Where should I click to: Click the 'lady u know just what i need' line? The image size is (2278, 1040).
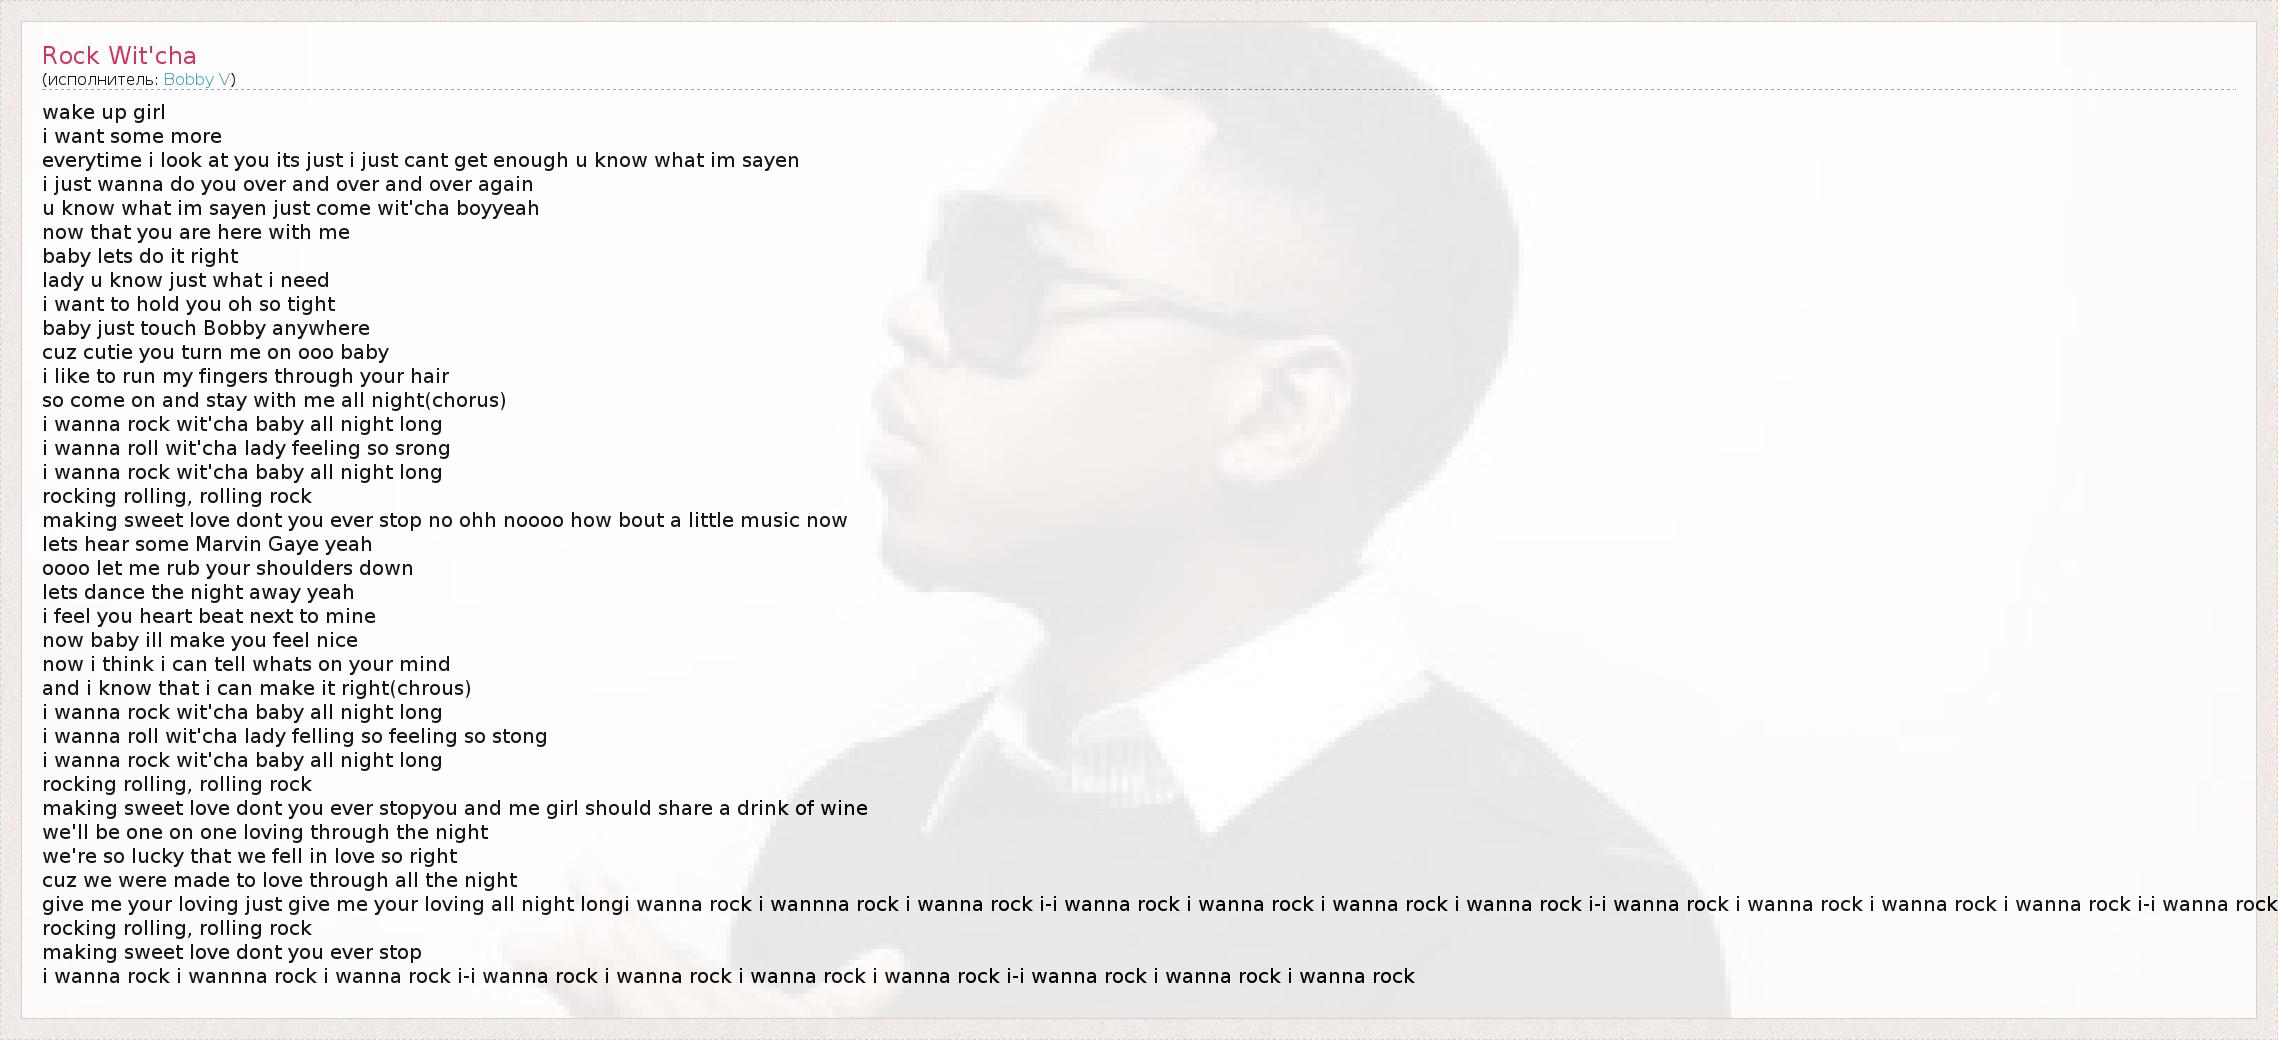click(186, 280)
